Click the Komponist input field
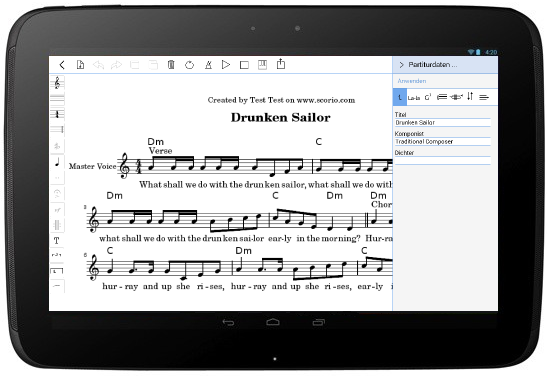The image size is (547, 376). pyautogui.click(x=443, y=142)
